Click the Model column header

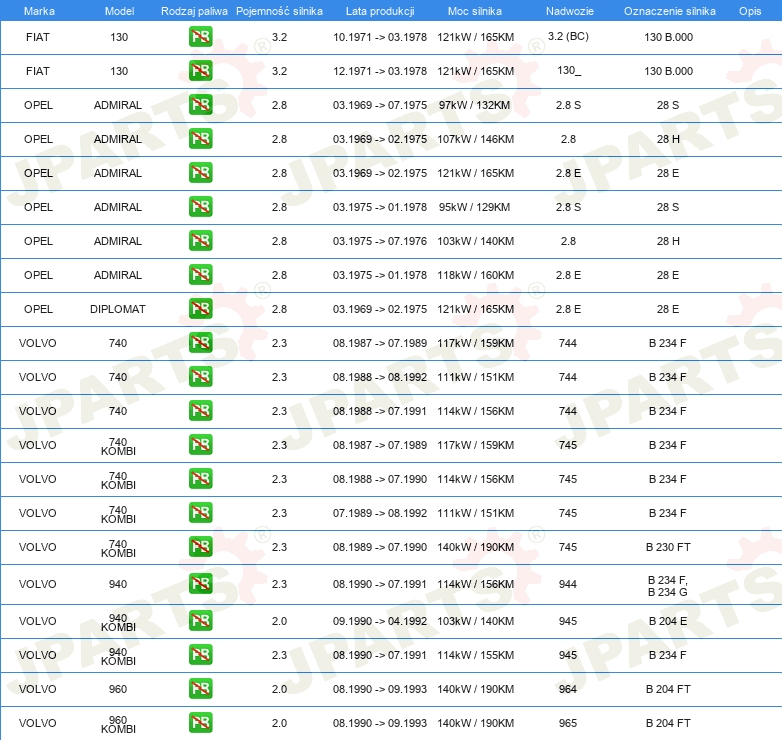(119, 11)
